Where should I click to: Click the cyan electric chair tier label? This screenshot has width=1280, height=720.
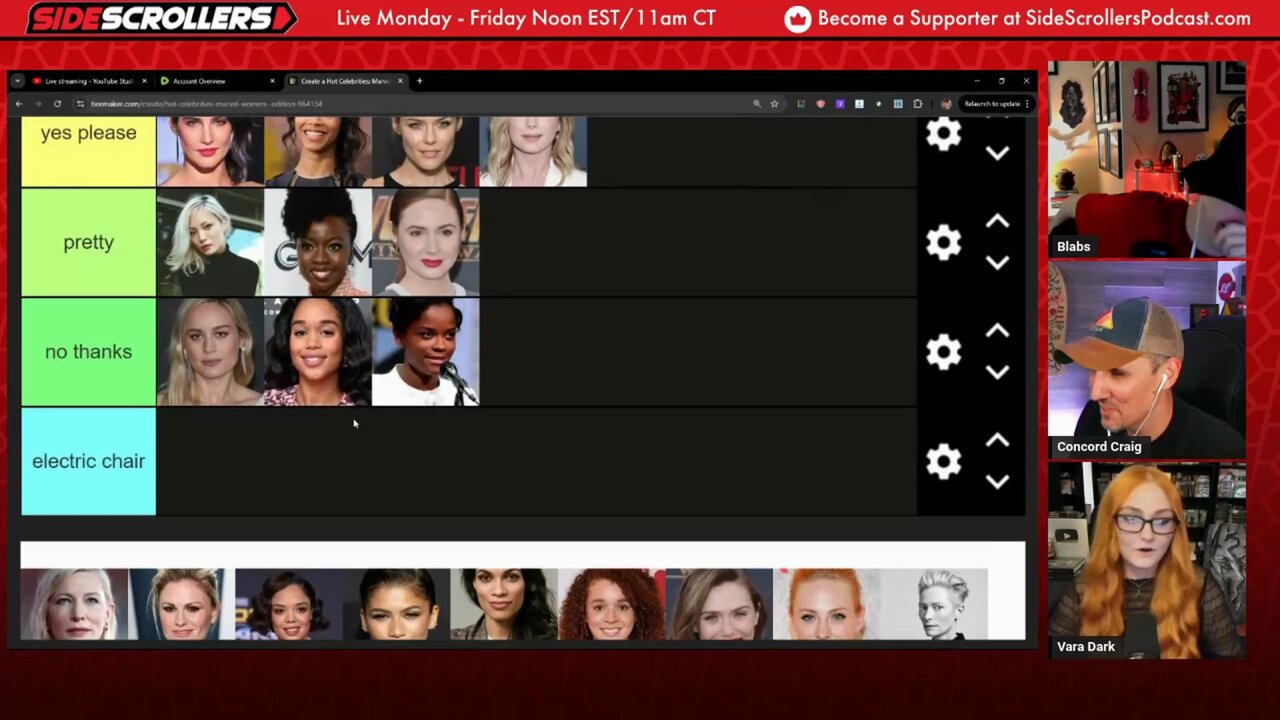tap(88, 461)
